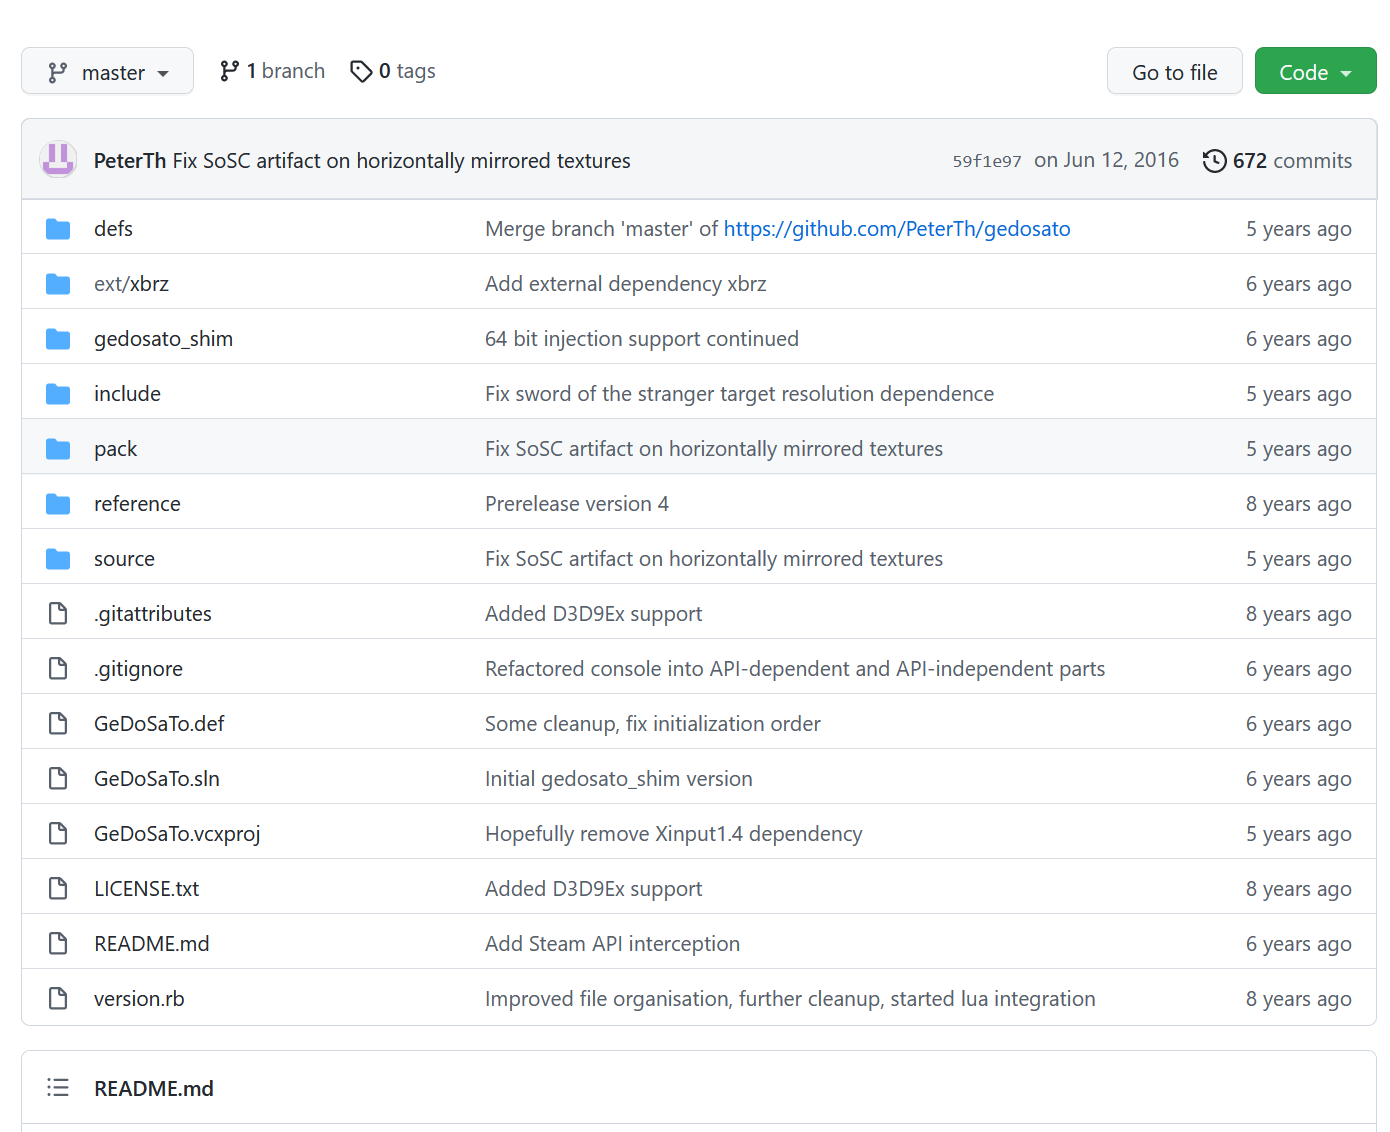Click the LICENSE.txt file icon

click(x=58, y=889)
